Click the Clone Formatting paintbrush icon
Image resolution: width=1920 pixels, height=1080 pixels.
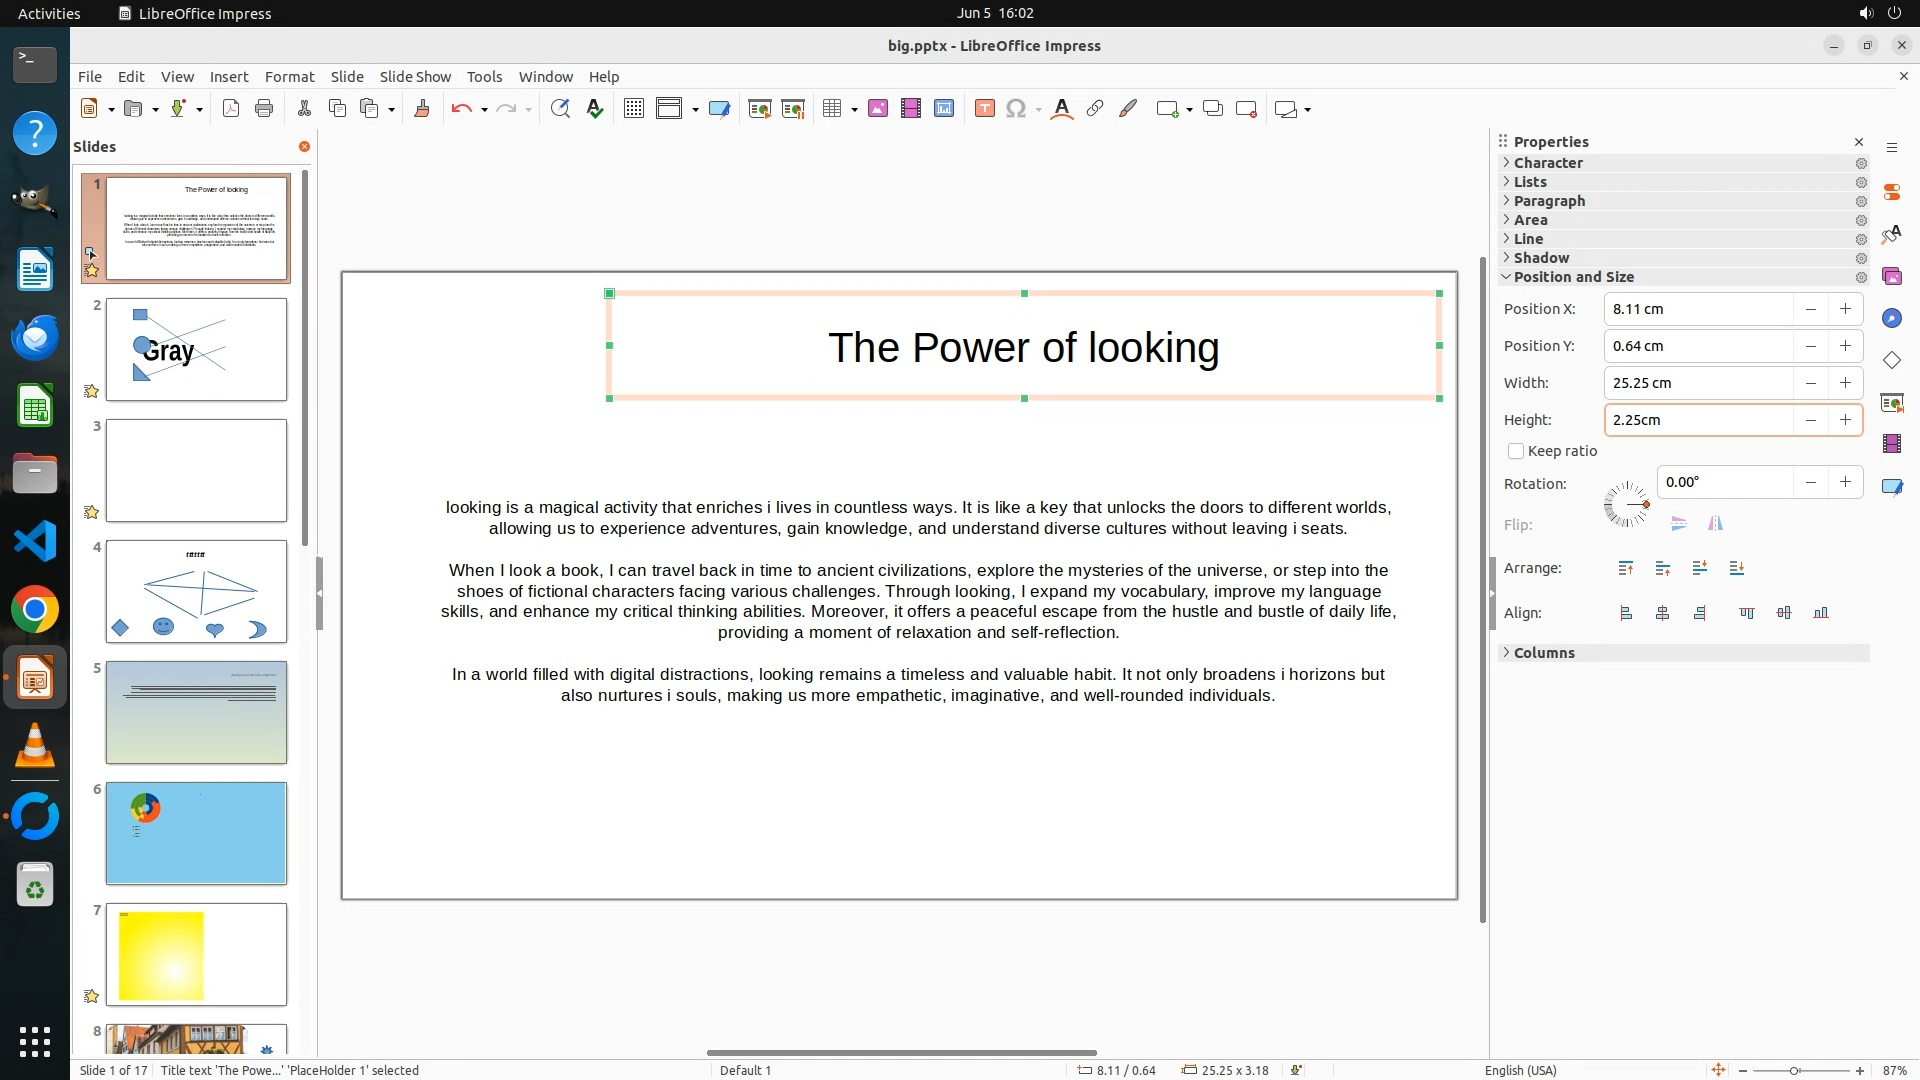click(421, 109)
